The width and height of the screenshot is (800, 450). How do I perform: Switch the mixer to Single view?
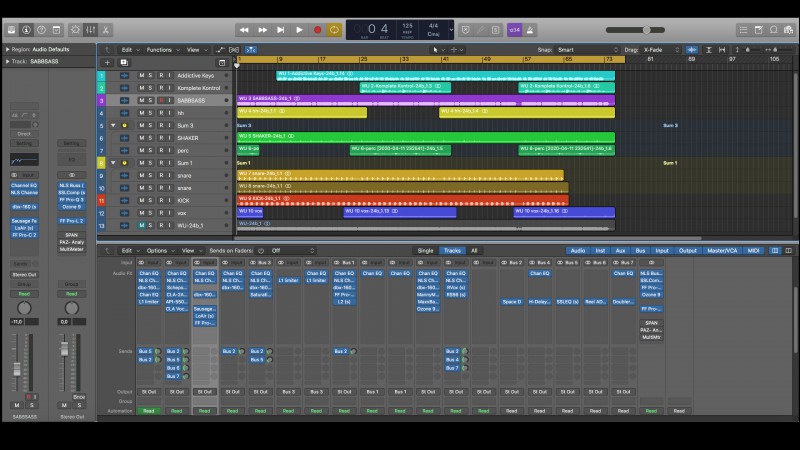[x=426, y=251]
